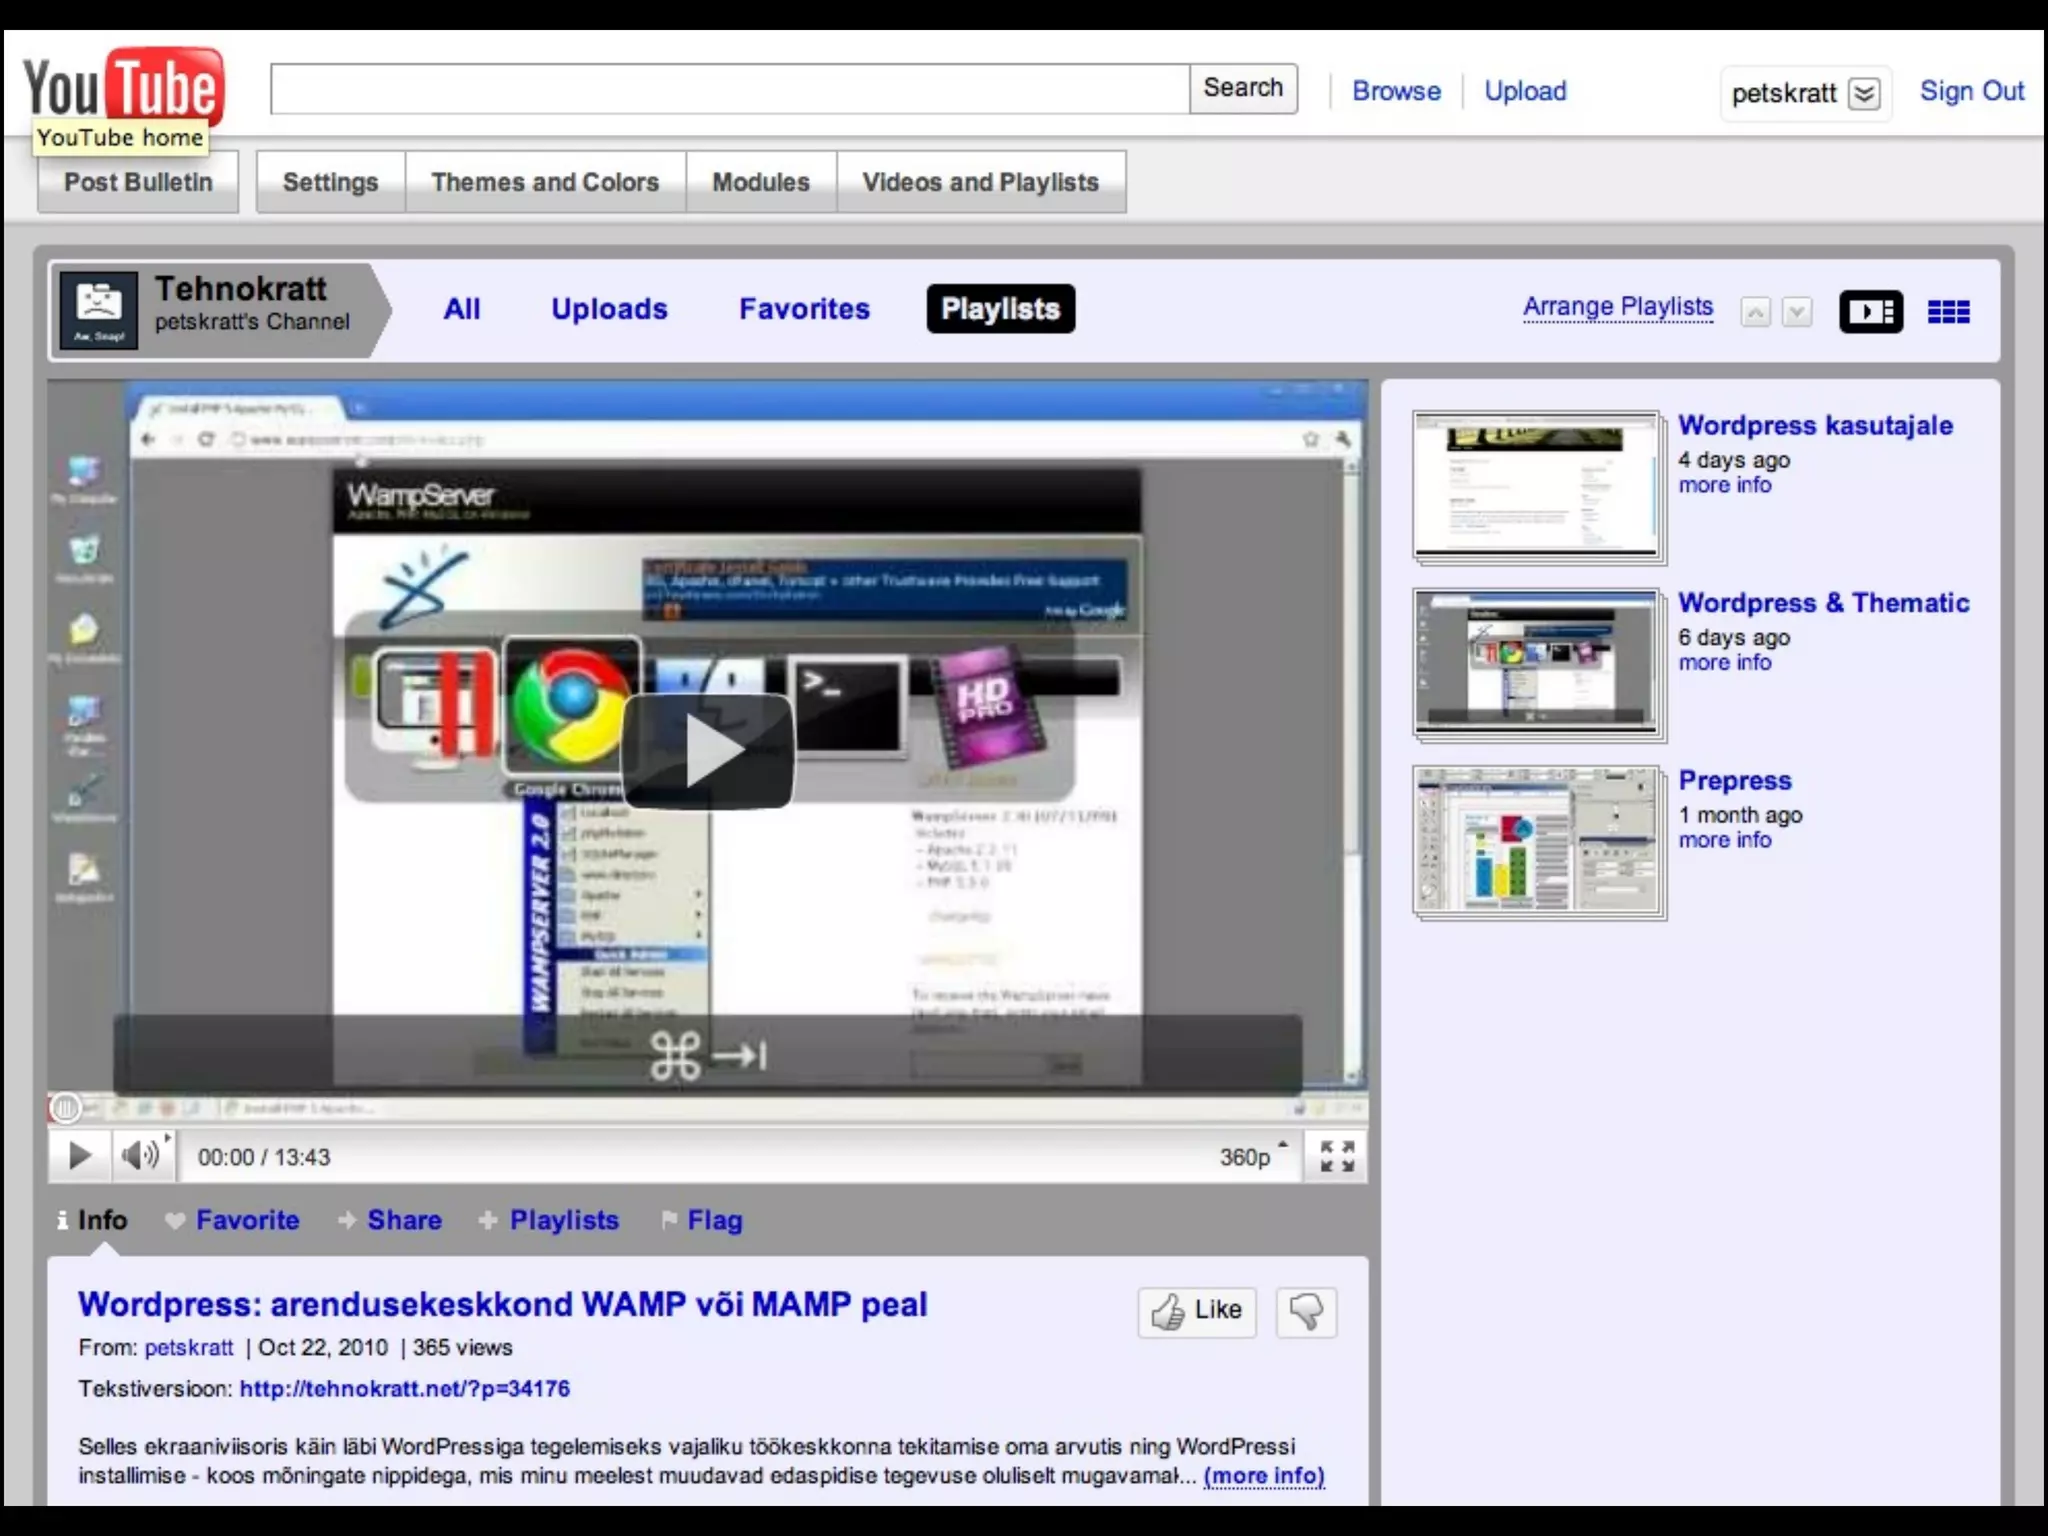
Task: Enter fullscreen with the expand icon
Action: 1337,1157
